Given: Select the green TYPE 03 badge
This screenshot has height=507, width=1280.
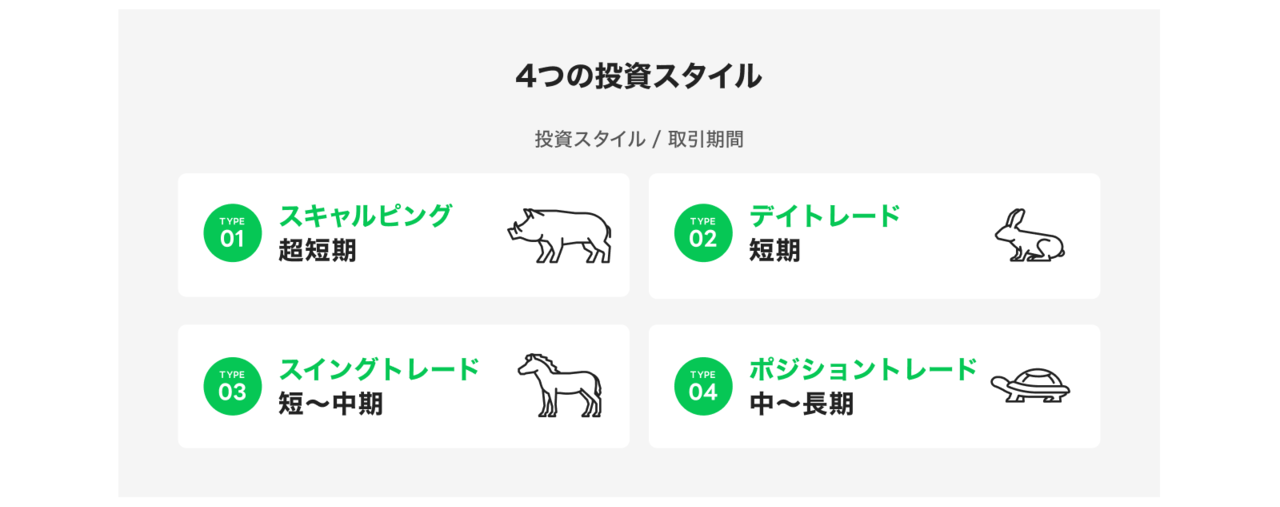Looking at the screenshot, I should 232,387.
